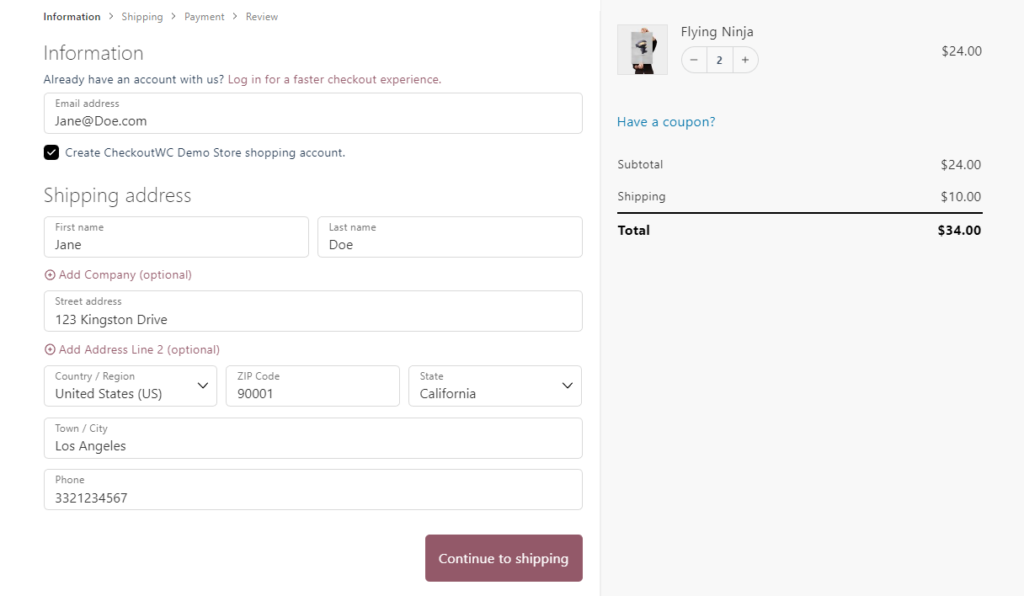The height and width of the screenshot is (596, 1024).
Task: Jump to the Review breadcrumb step
Action: pyautogui.click(x=262, y=17)
